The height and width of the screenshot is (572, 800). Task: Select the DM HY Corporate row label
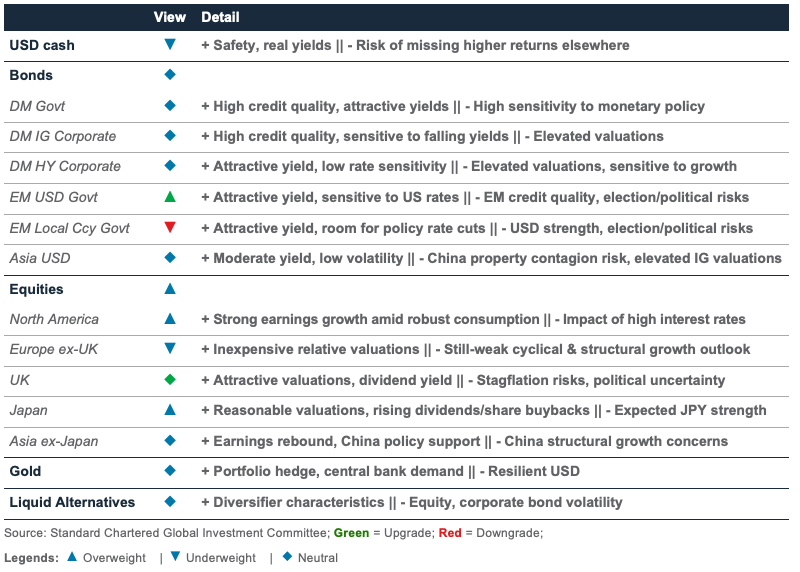tap(65, 167)
